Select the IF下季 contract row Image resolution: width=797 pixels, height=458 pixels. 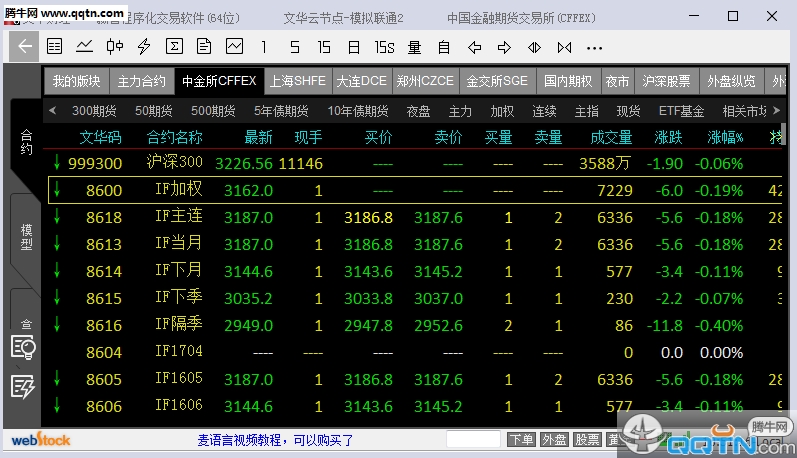(x=414, y=298)
